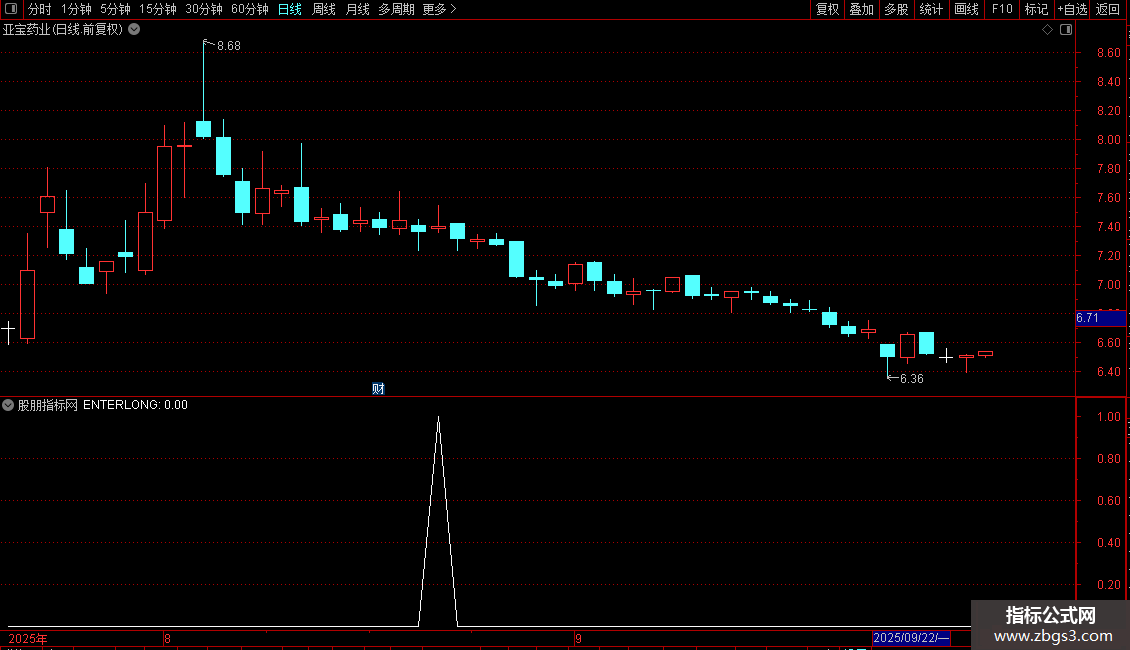
Task: Toggle the sidebar panel icon at top-left
Action: click(x=11, y=9)
